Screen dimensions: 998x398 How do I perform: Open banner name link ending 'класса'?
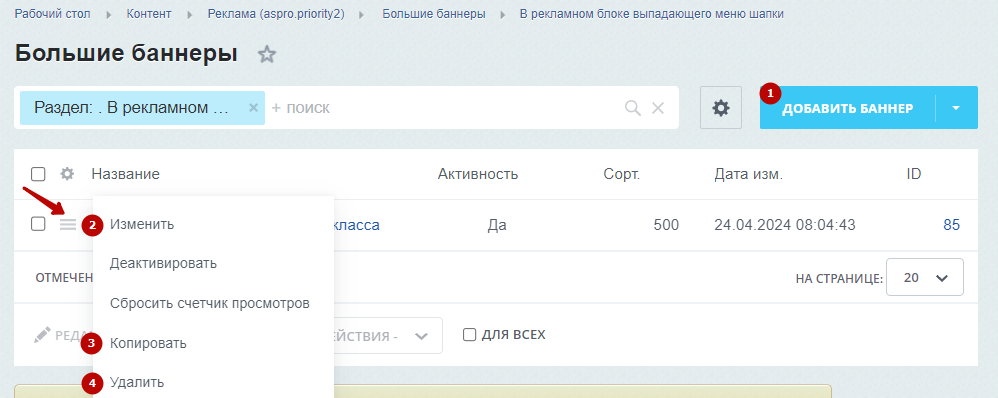pyautogui.click(x=356, y=224)
